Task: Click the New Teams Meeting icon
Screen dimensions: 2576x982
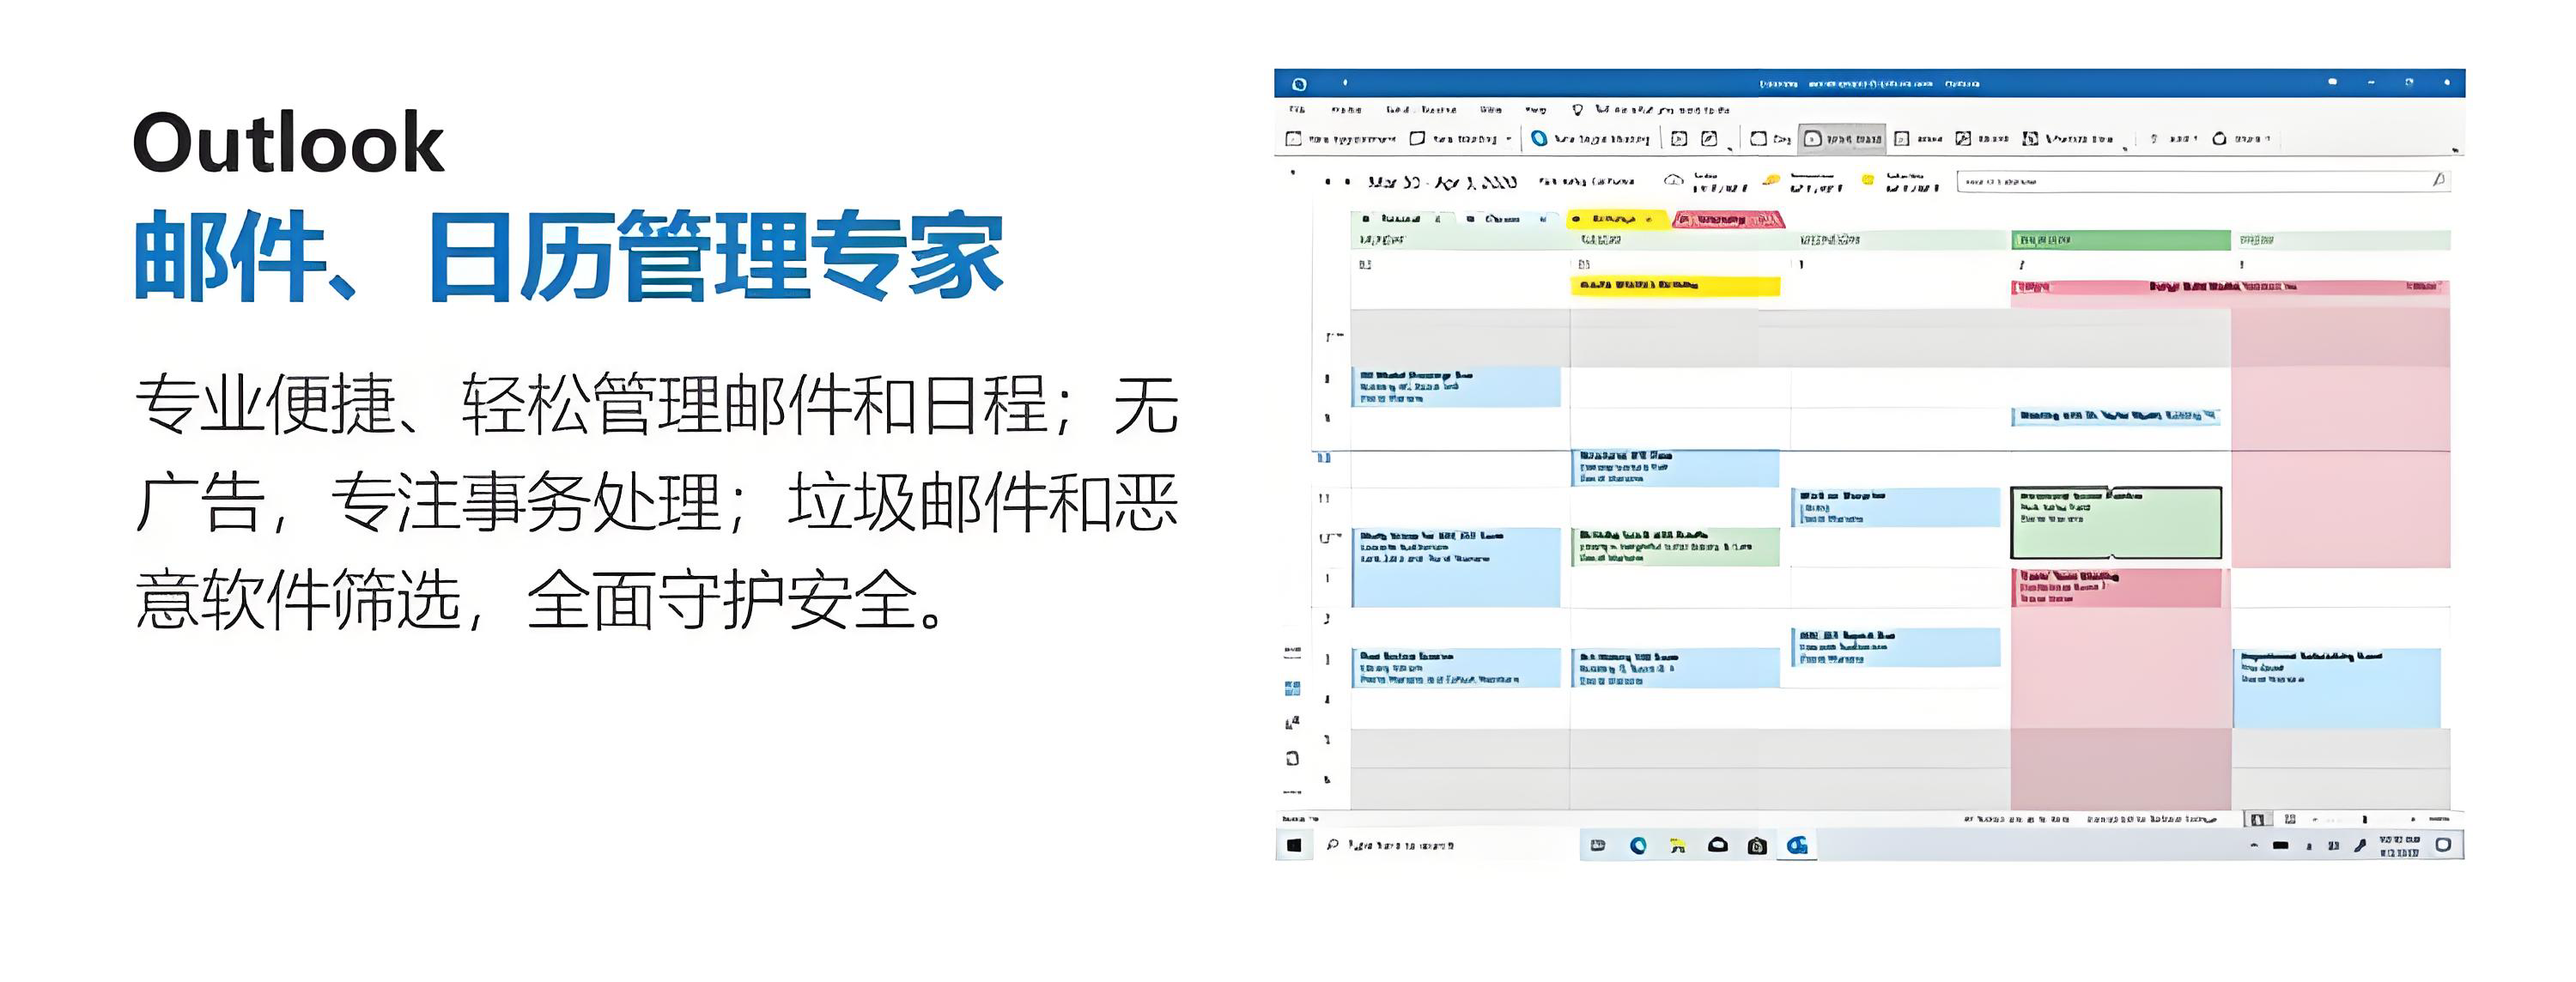Action: coord(1540,139)
